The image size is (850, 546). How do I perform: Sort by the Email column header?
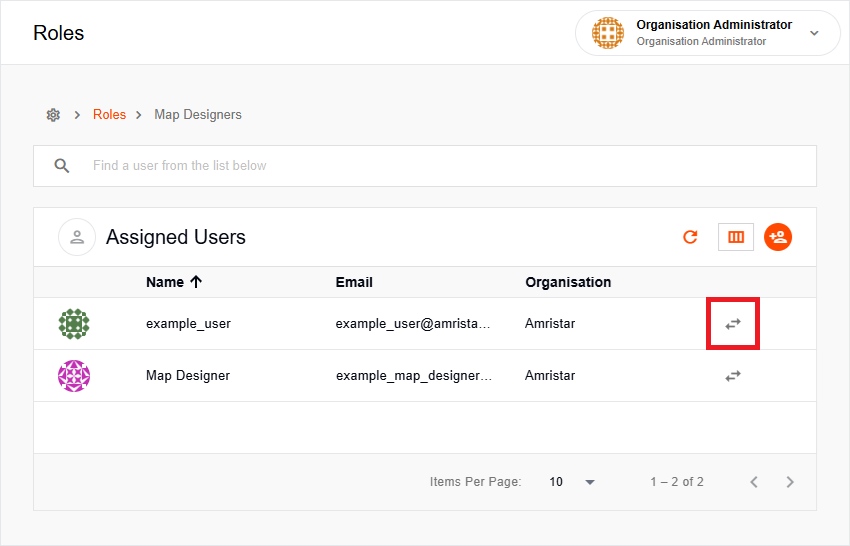coord(354,282)
